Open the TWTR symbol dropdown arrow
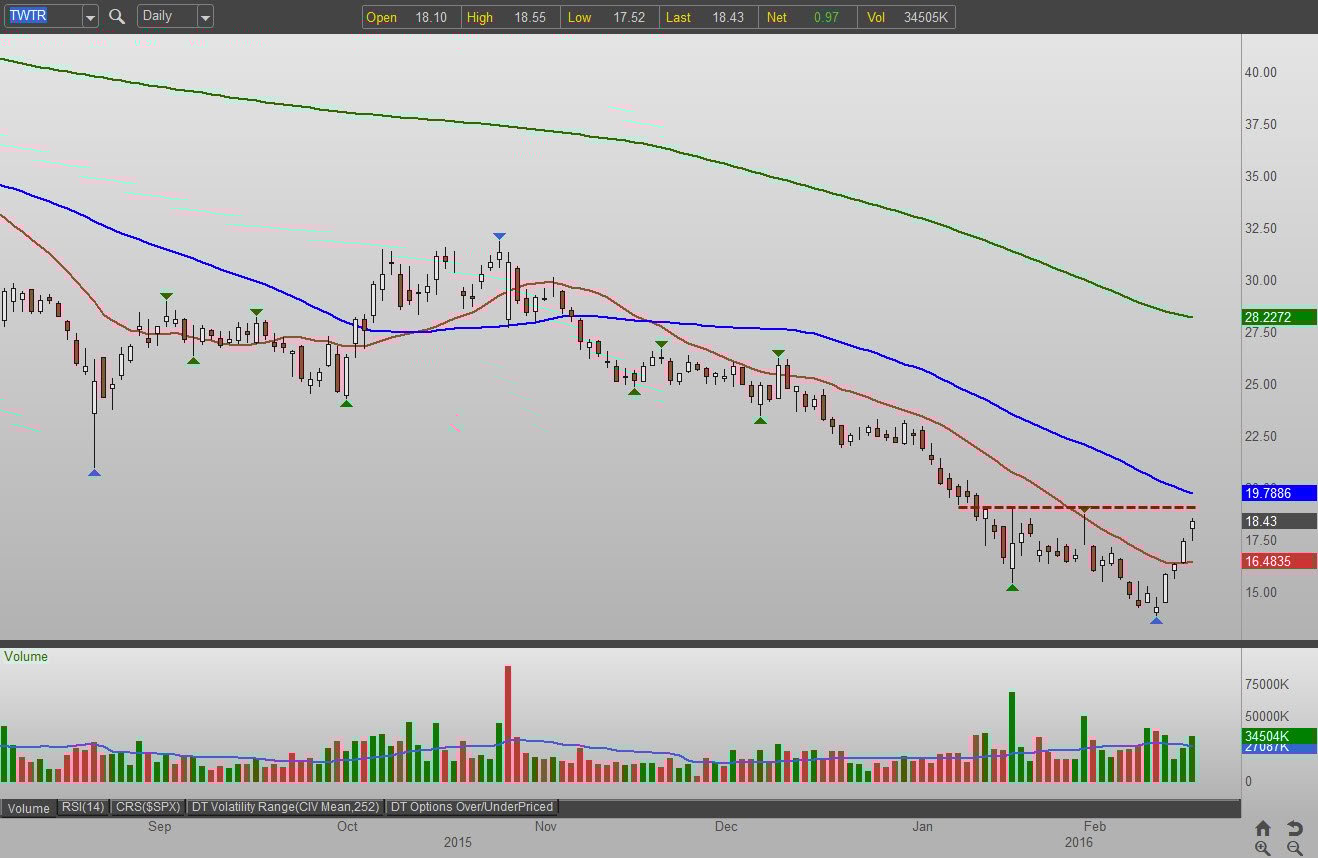The image size is (1318, 858). pos(90,16)
